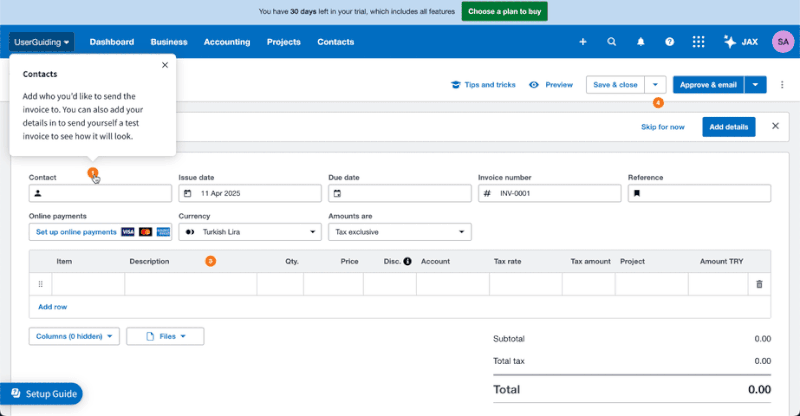Click Approve & email button
800x416 pixels.
pos(708,85)
